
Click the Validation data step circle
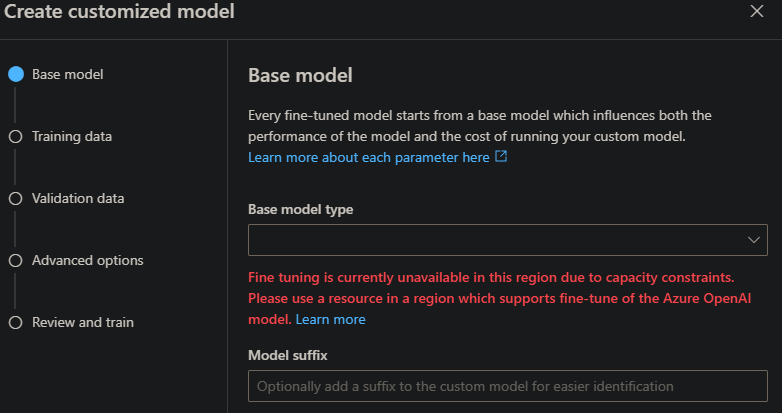click(x=15, y=198)
